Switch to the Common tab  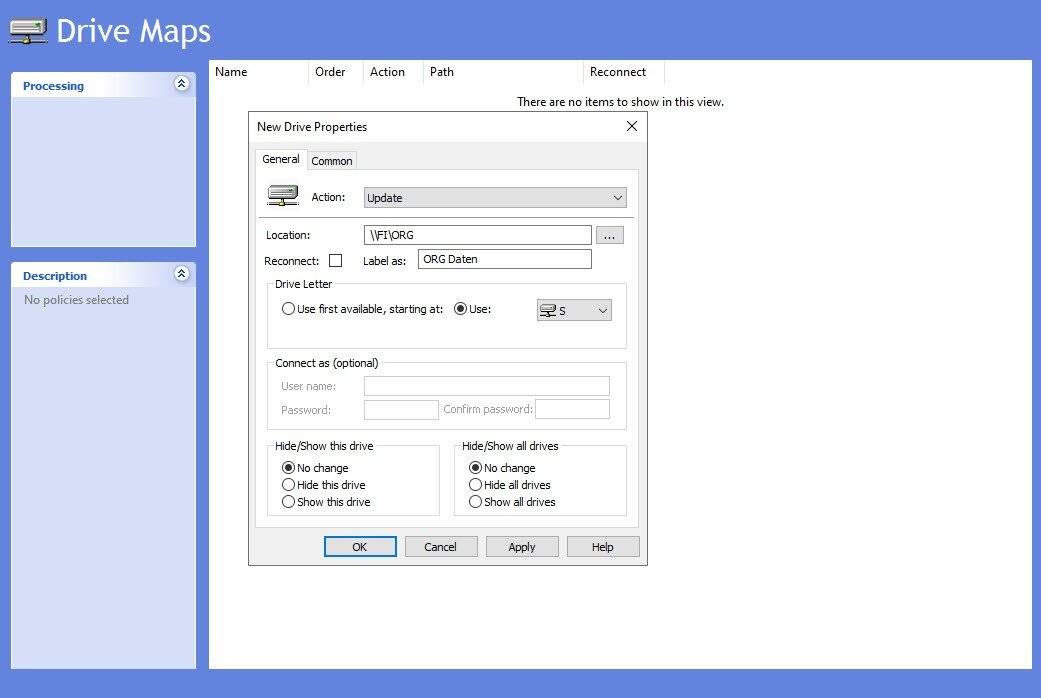(332, 161)
